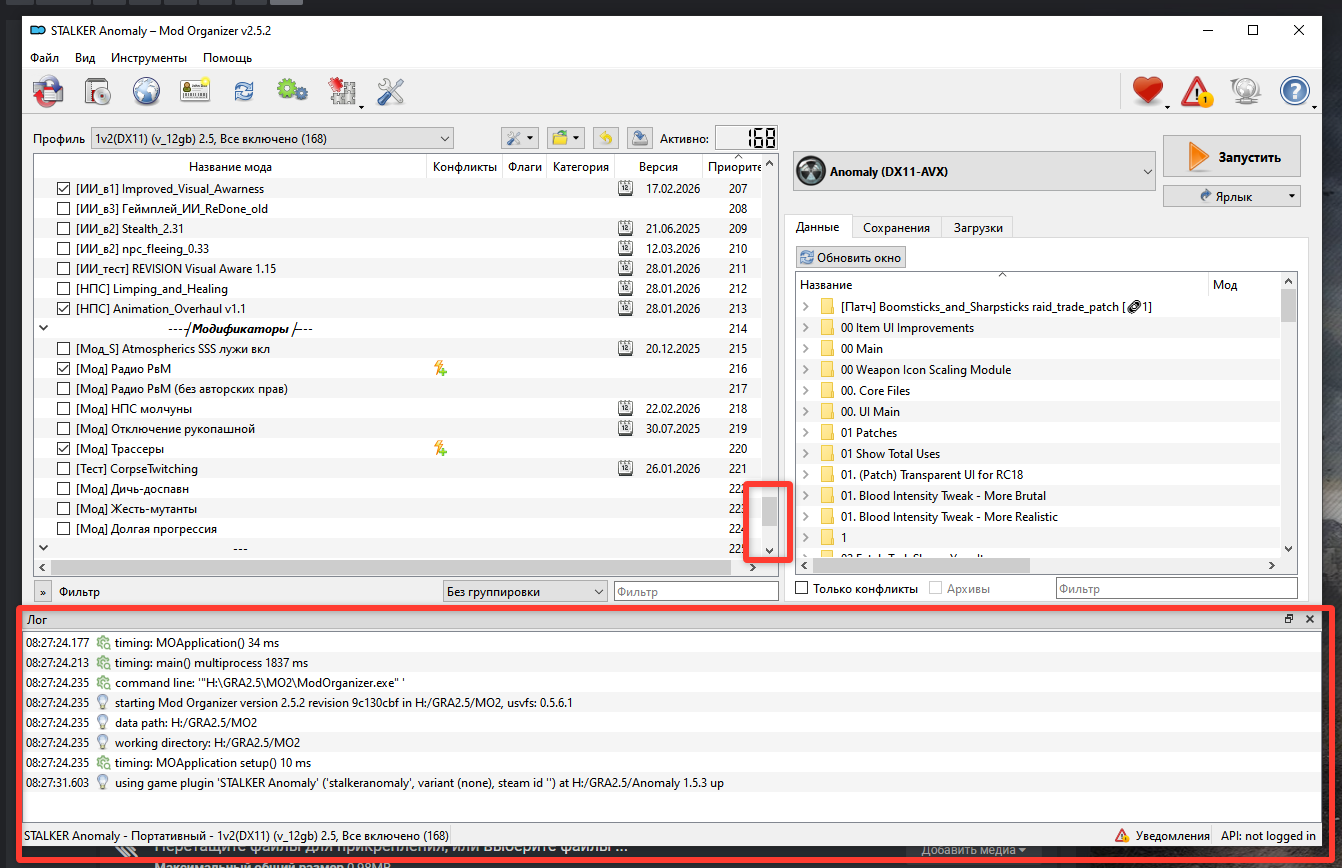
Task: Open the profiles ID card icon
Action: click(195, 92)
